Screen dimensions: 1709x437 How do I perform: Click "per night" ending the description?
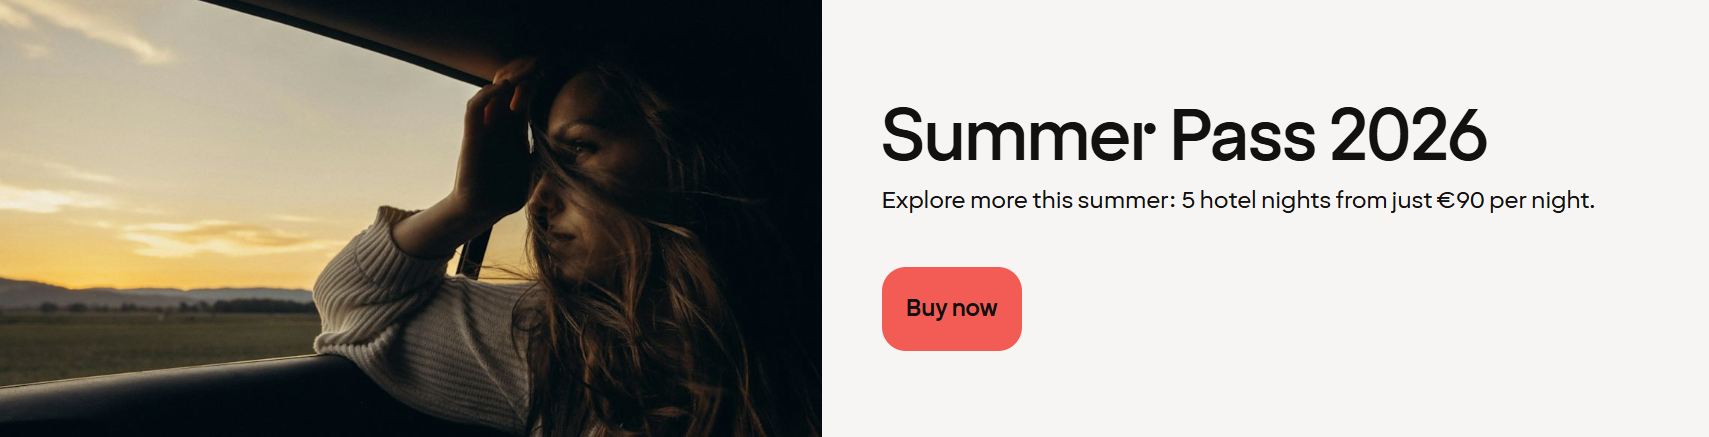[x=1539, y=200]
